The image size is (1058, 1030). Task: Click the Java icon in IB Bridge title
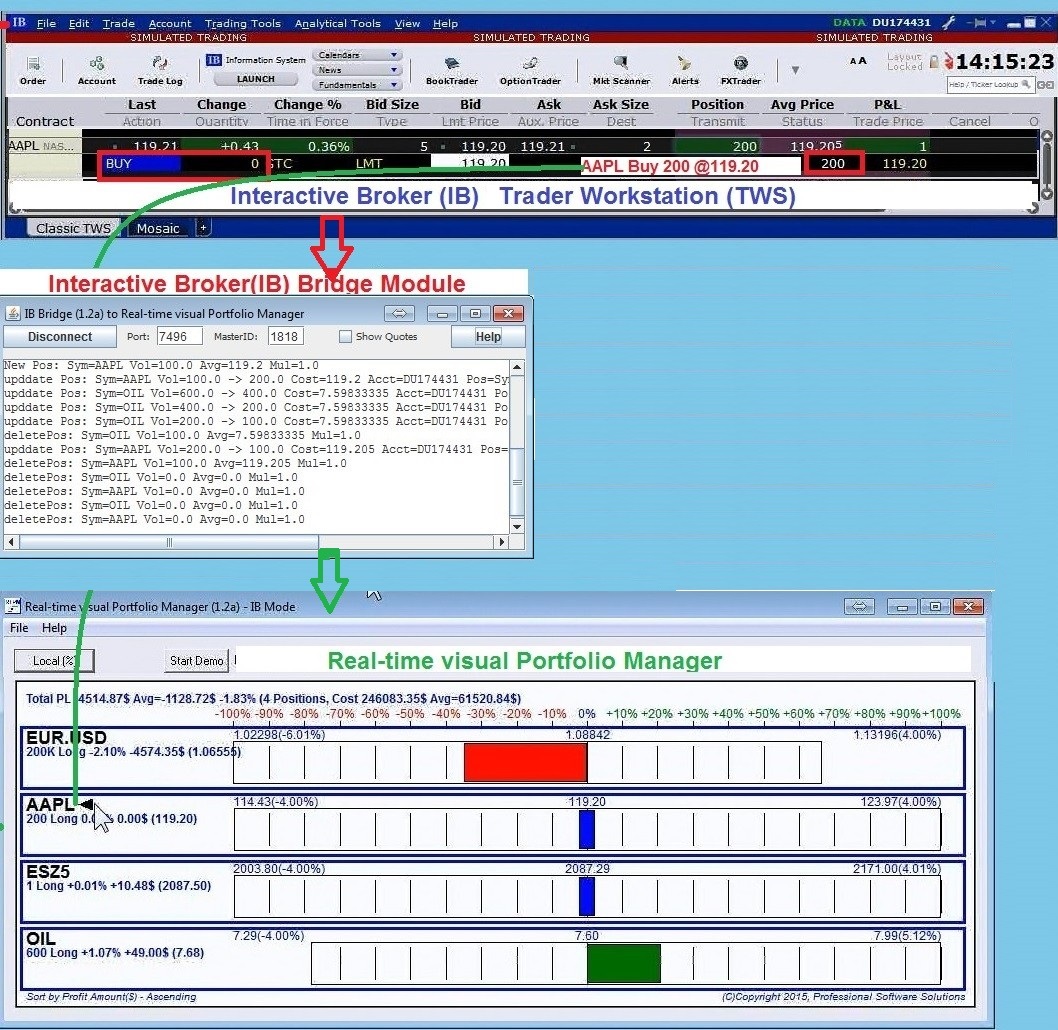13,314
